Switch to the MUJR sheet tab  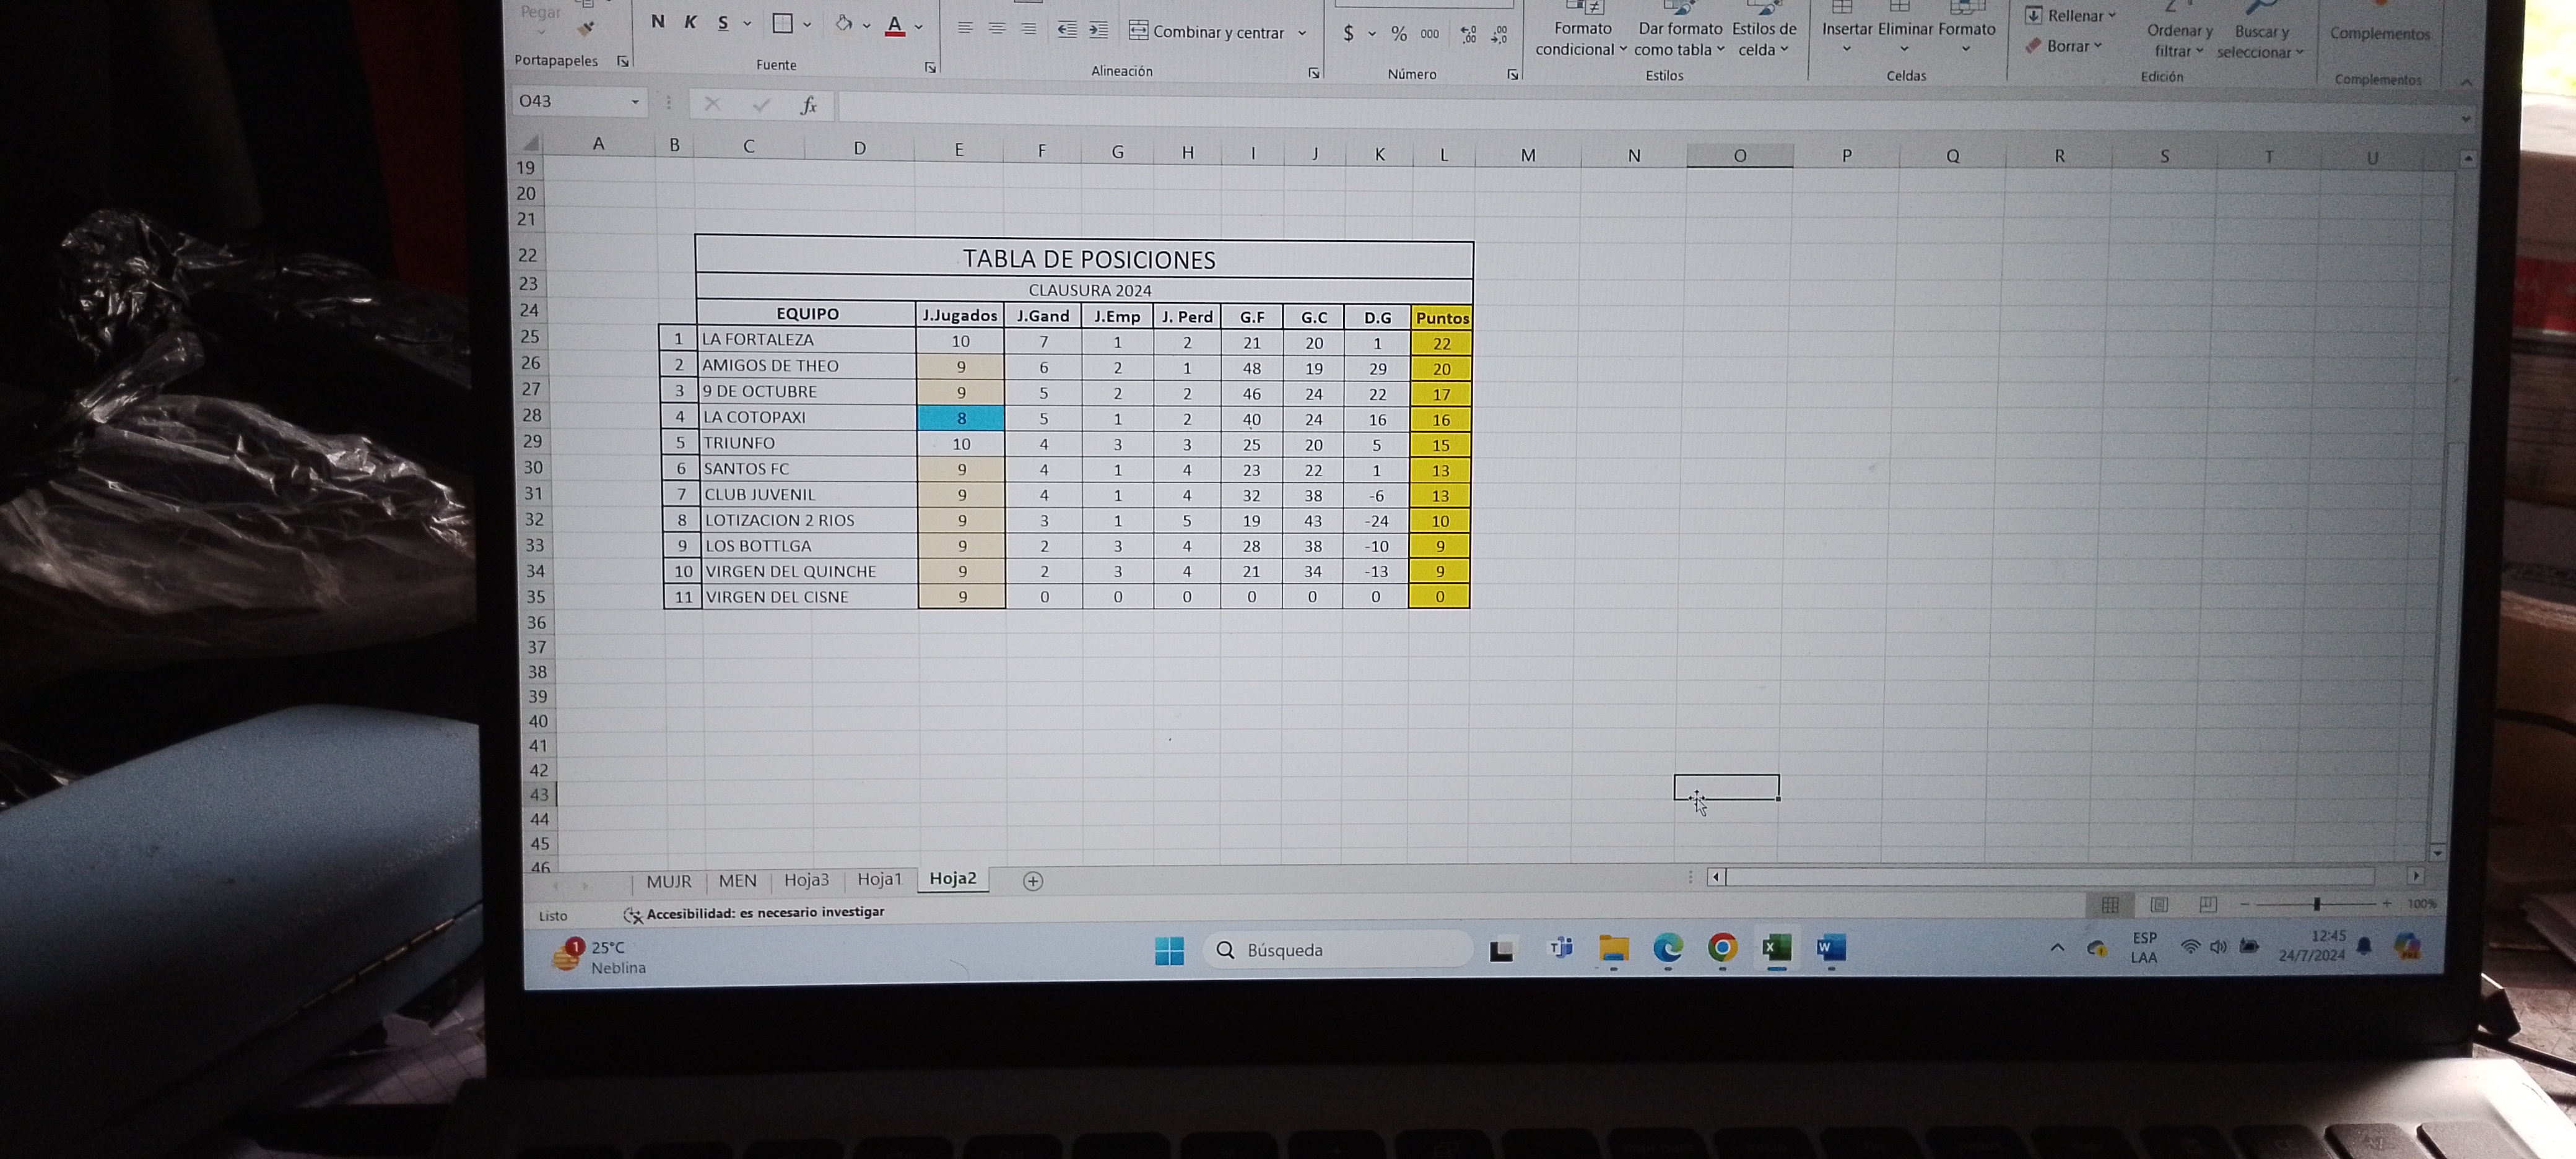668,881
